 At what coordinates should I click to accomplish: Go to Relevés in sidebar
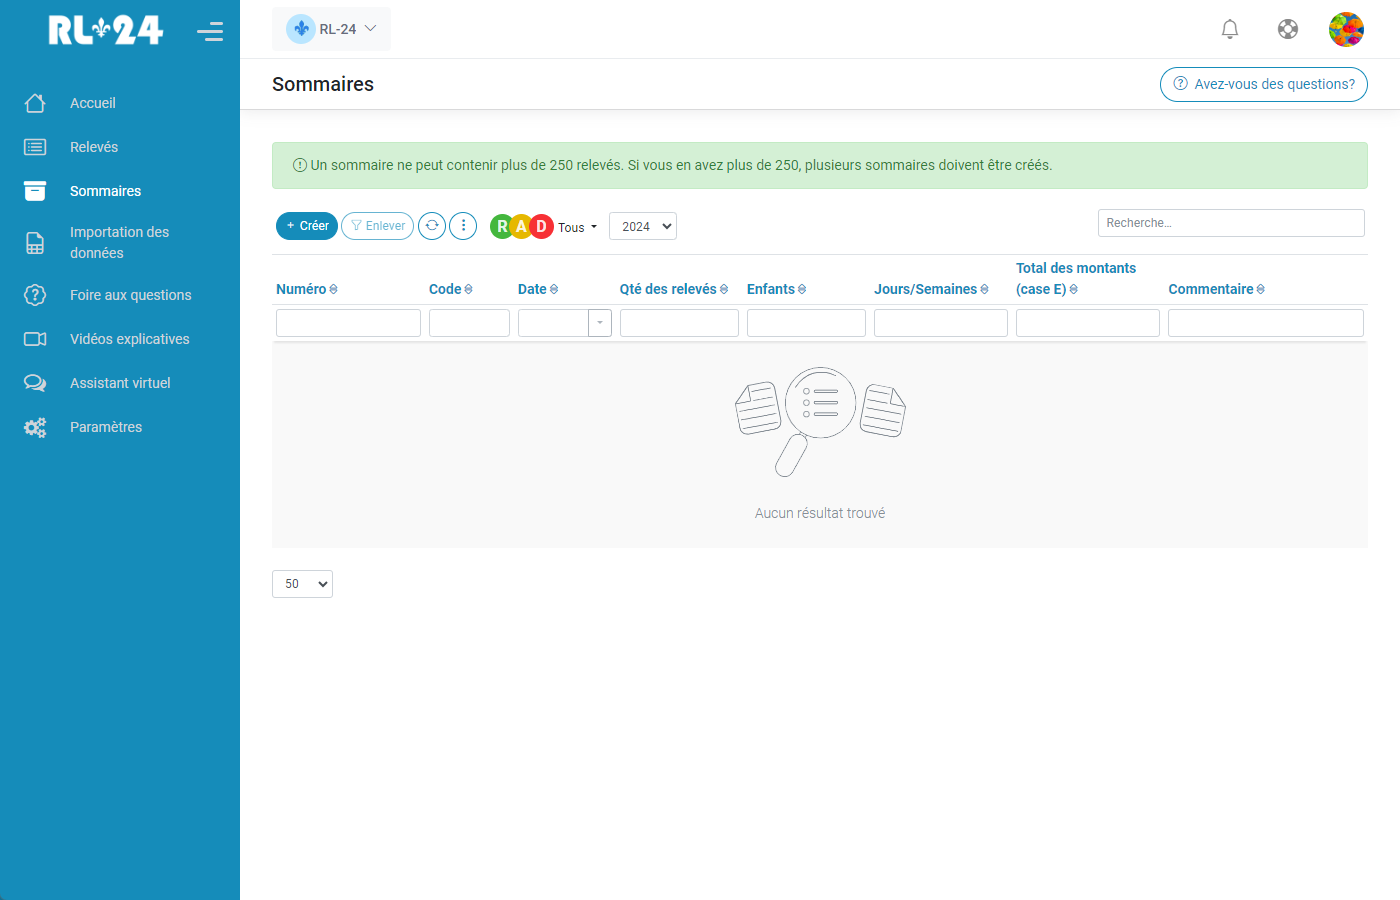pyautogui.click(x=94, y=147)
